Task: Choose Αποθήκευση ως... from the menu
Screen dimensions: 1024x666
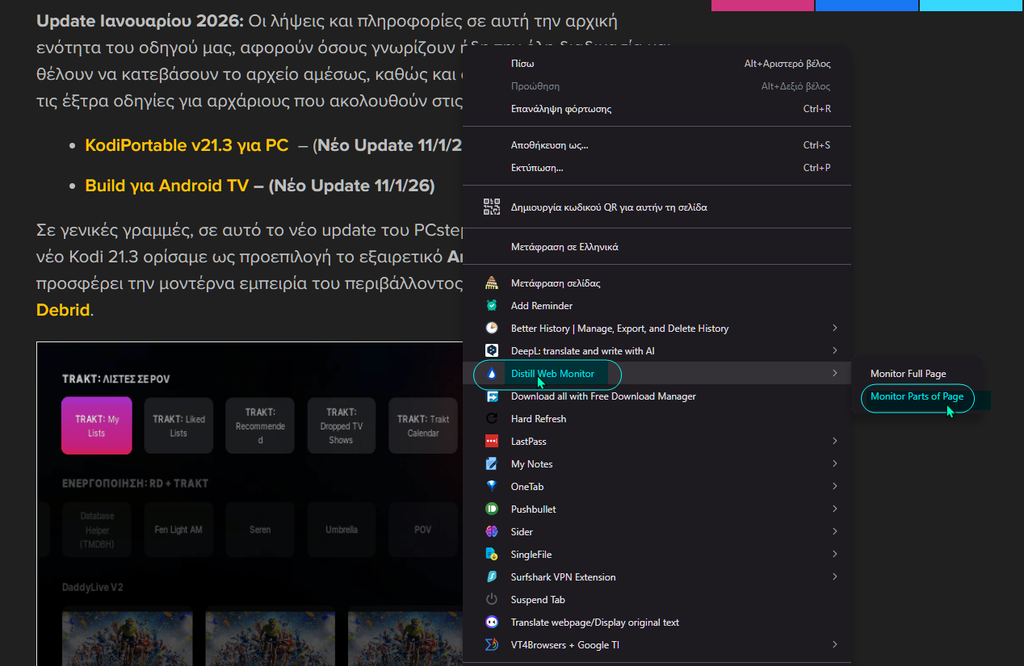Action: pos(657,145)
